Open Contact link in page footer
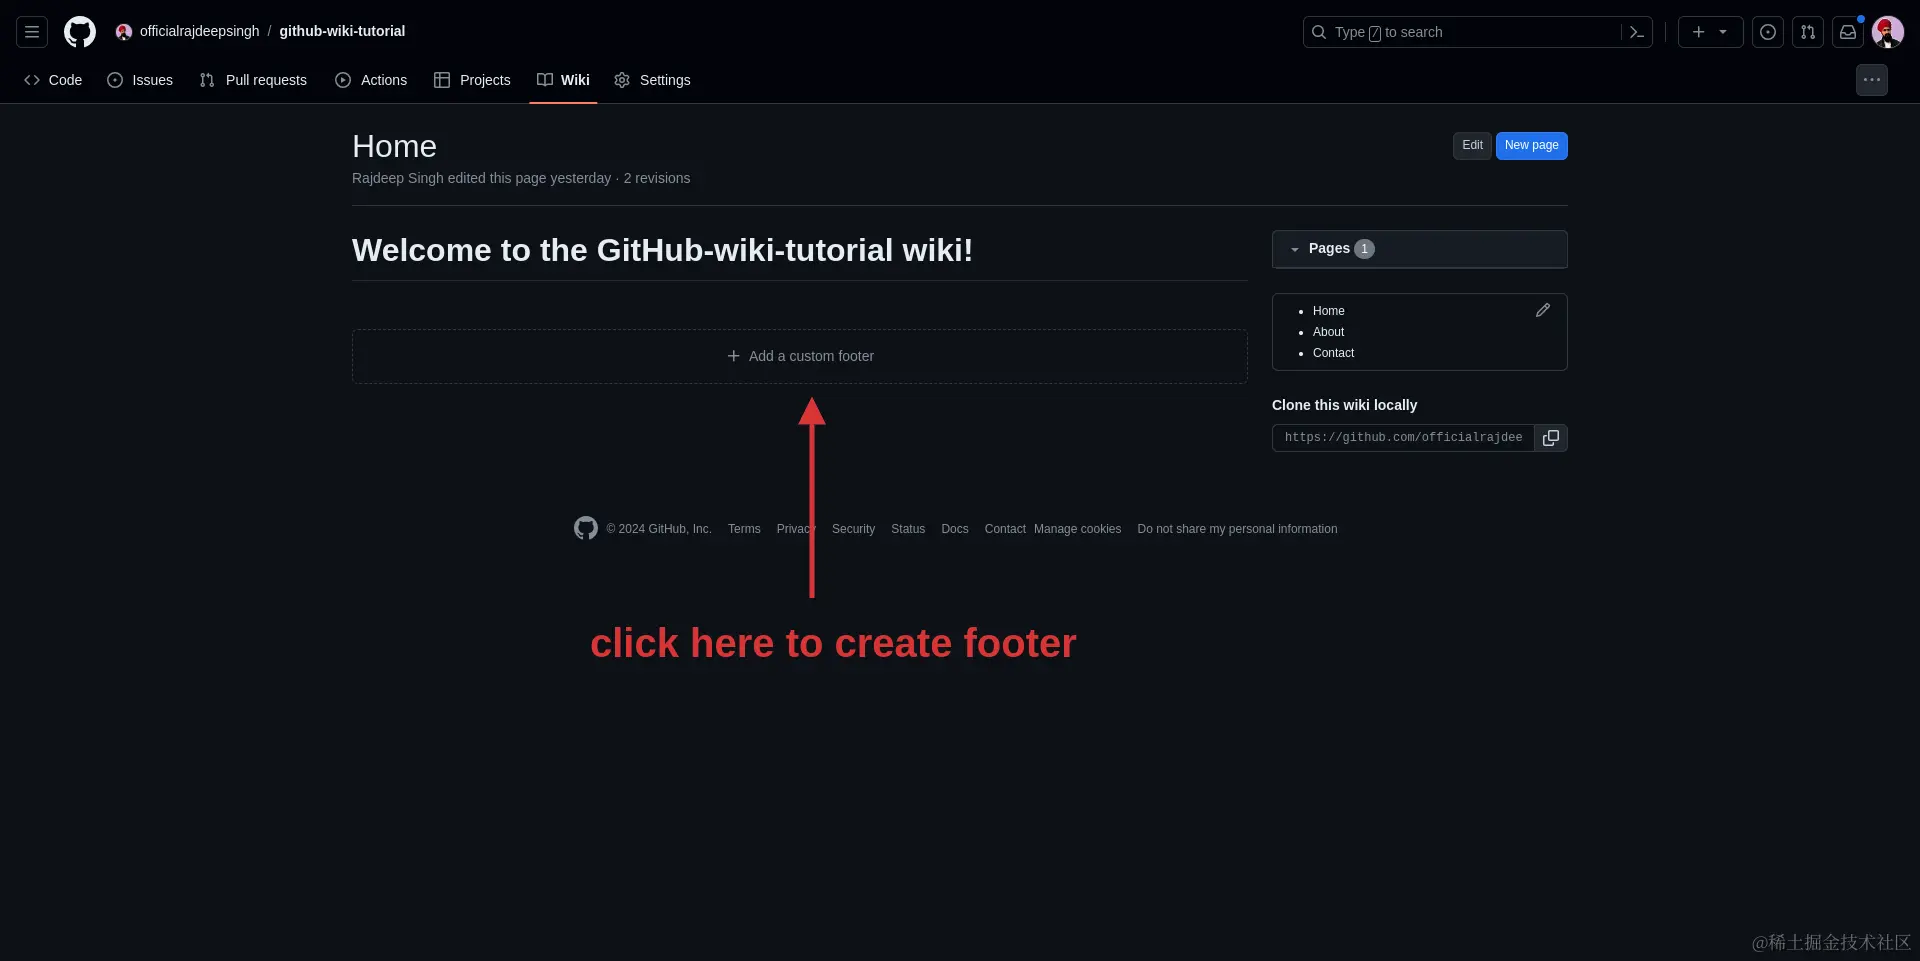The height and width of the screenshot is (961, 1920). pos(1005,529)
